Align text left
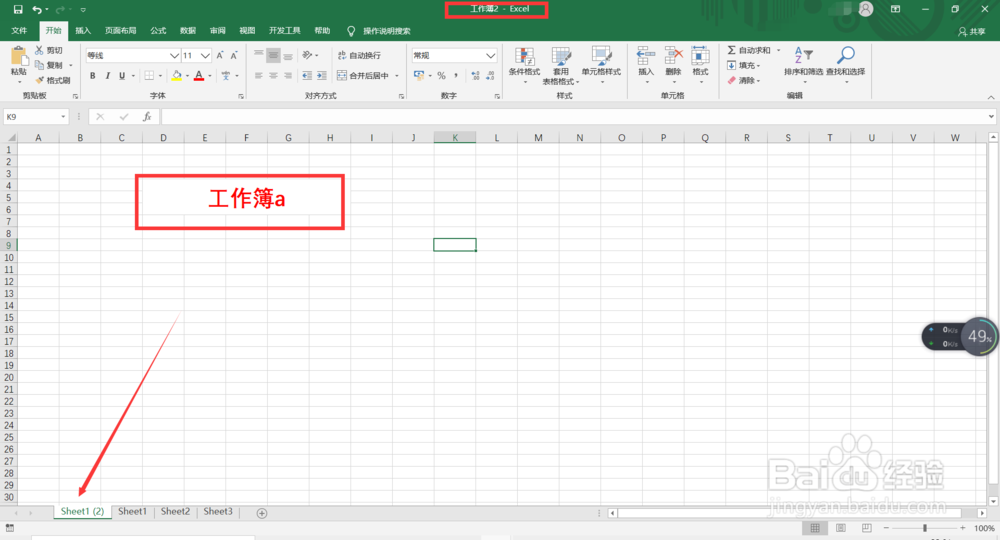Viewport: 1000px width, 540px height. (x=258, y=76)
